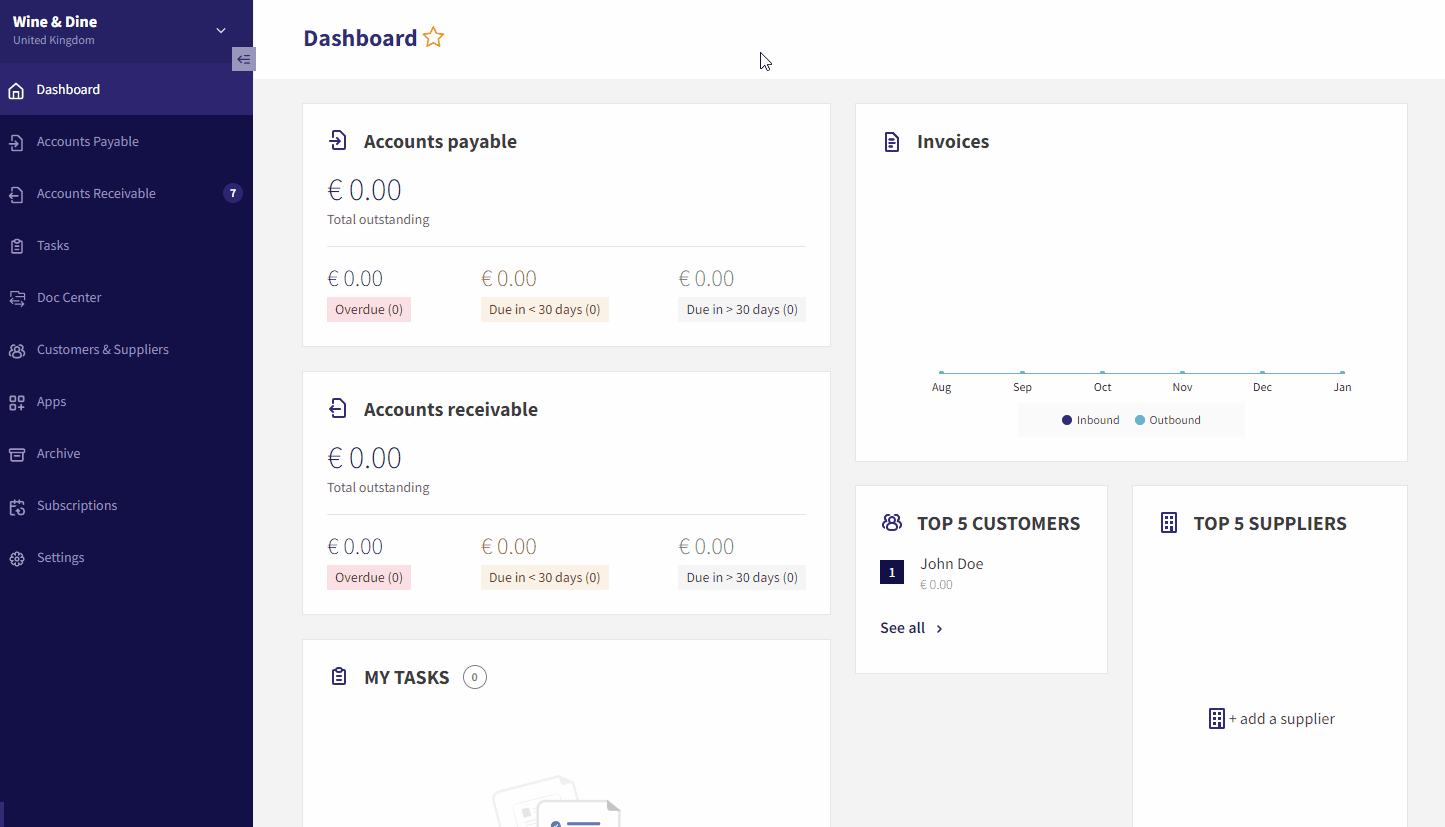
Task: Open the Apps menu item
Action: [126, 402]
